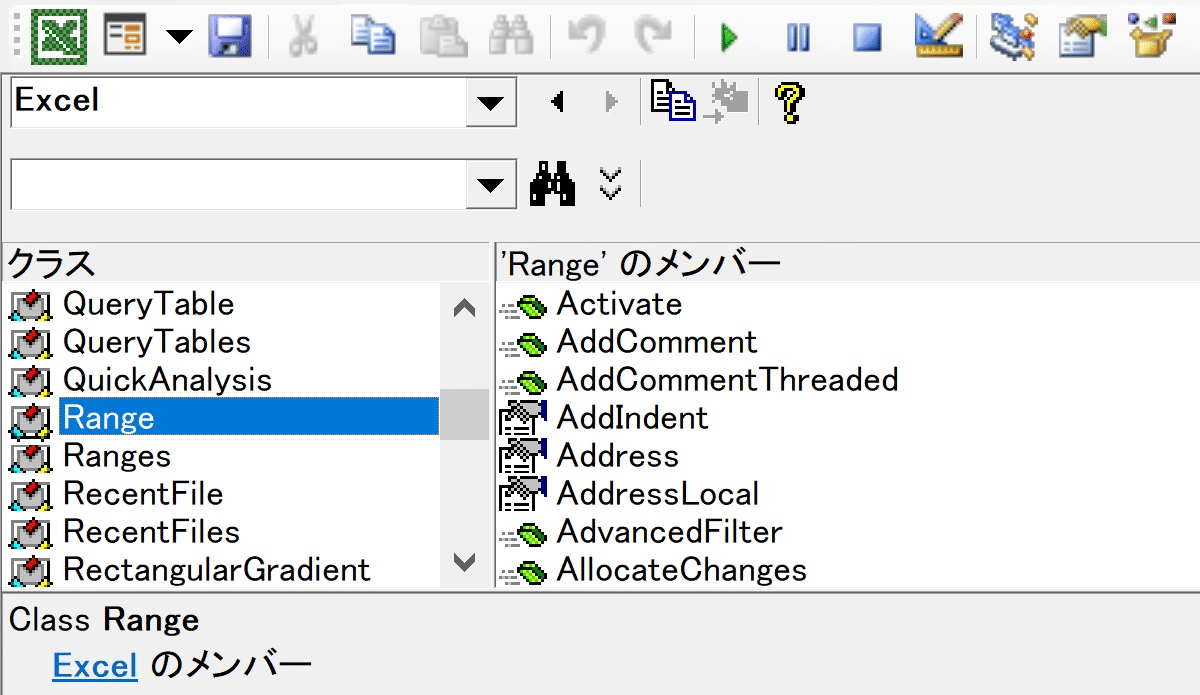1200x695 pixels.
Task: Select the AddIndent property
Action: [632, 418]
